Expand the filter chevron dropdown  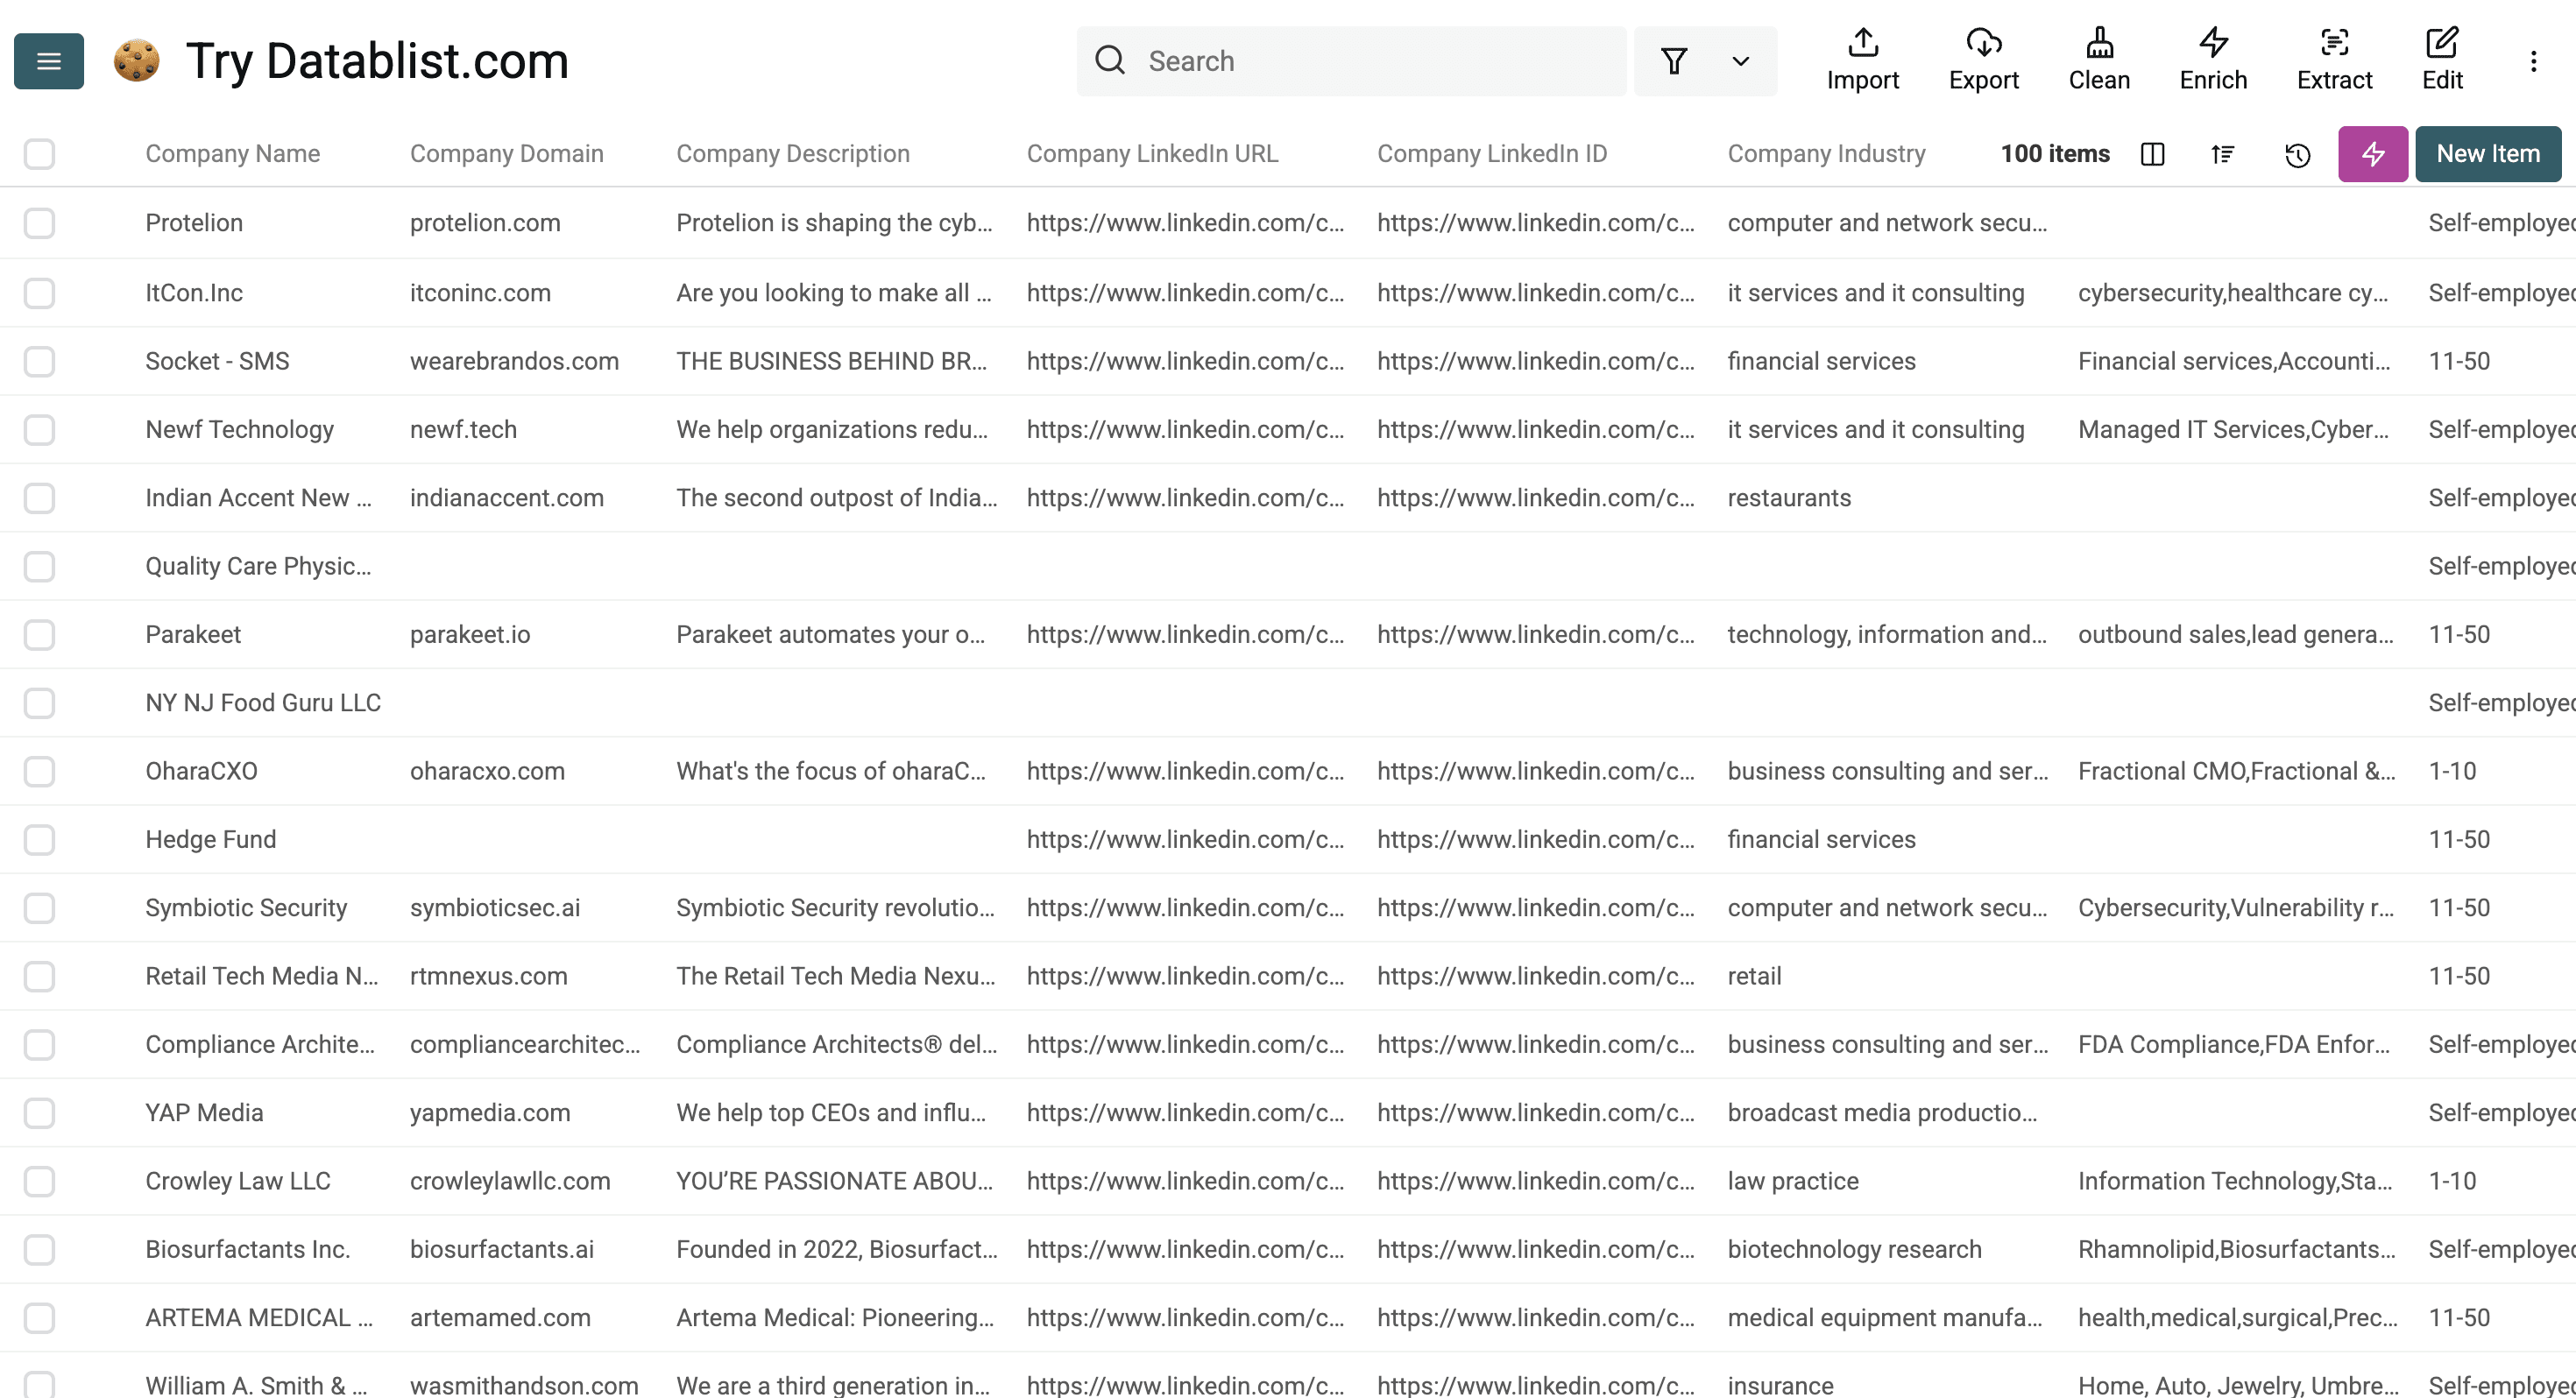[x=1740, y=61]
